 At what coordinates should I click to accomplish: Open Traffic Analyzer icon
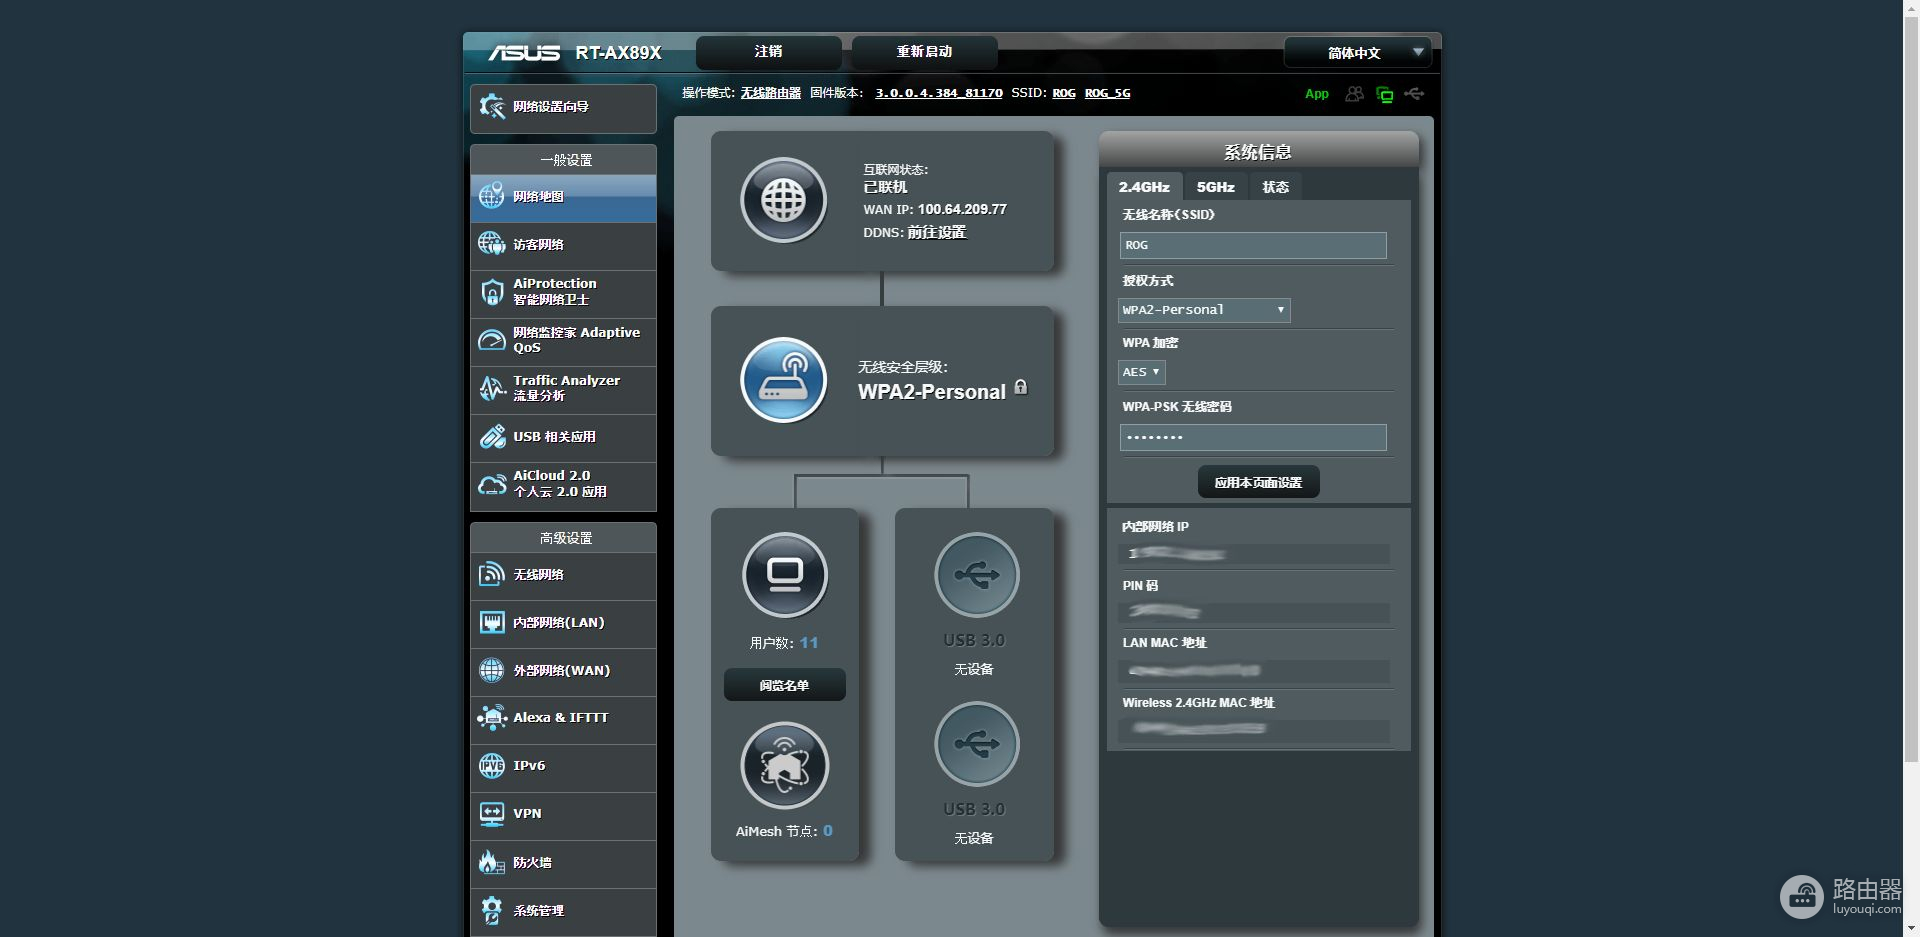tap(491, 388)
